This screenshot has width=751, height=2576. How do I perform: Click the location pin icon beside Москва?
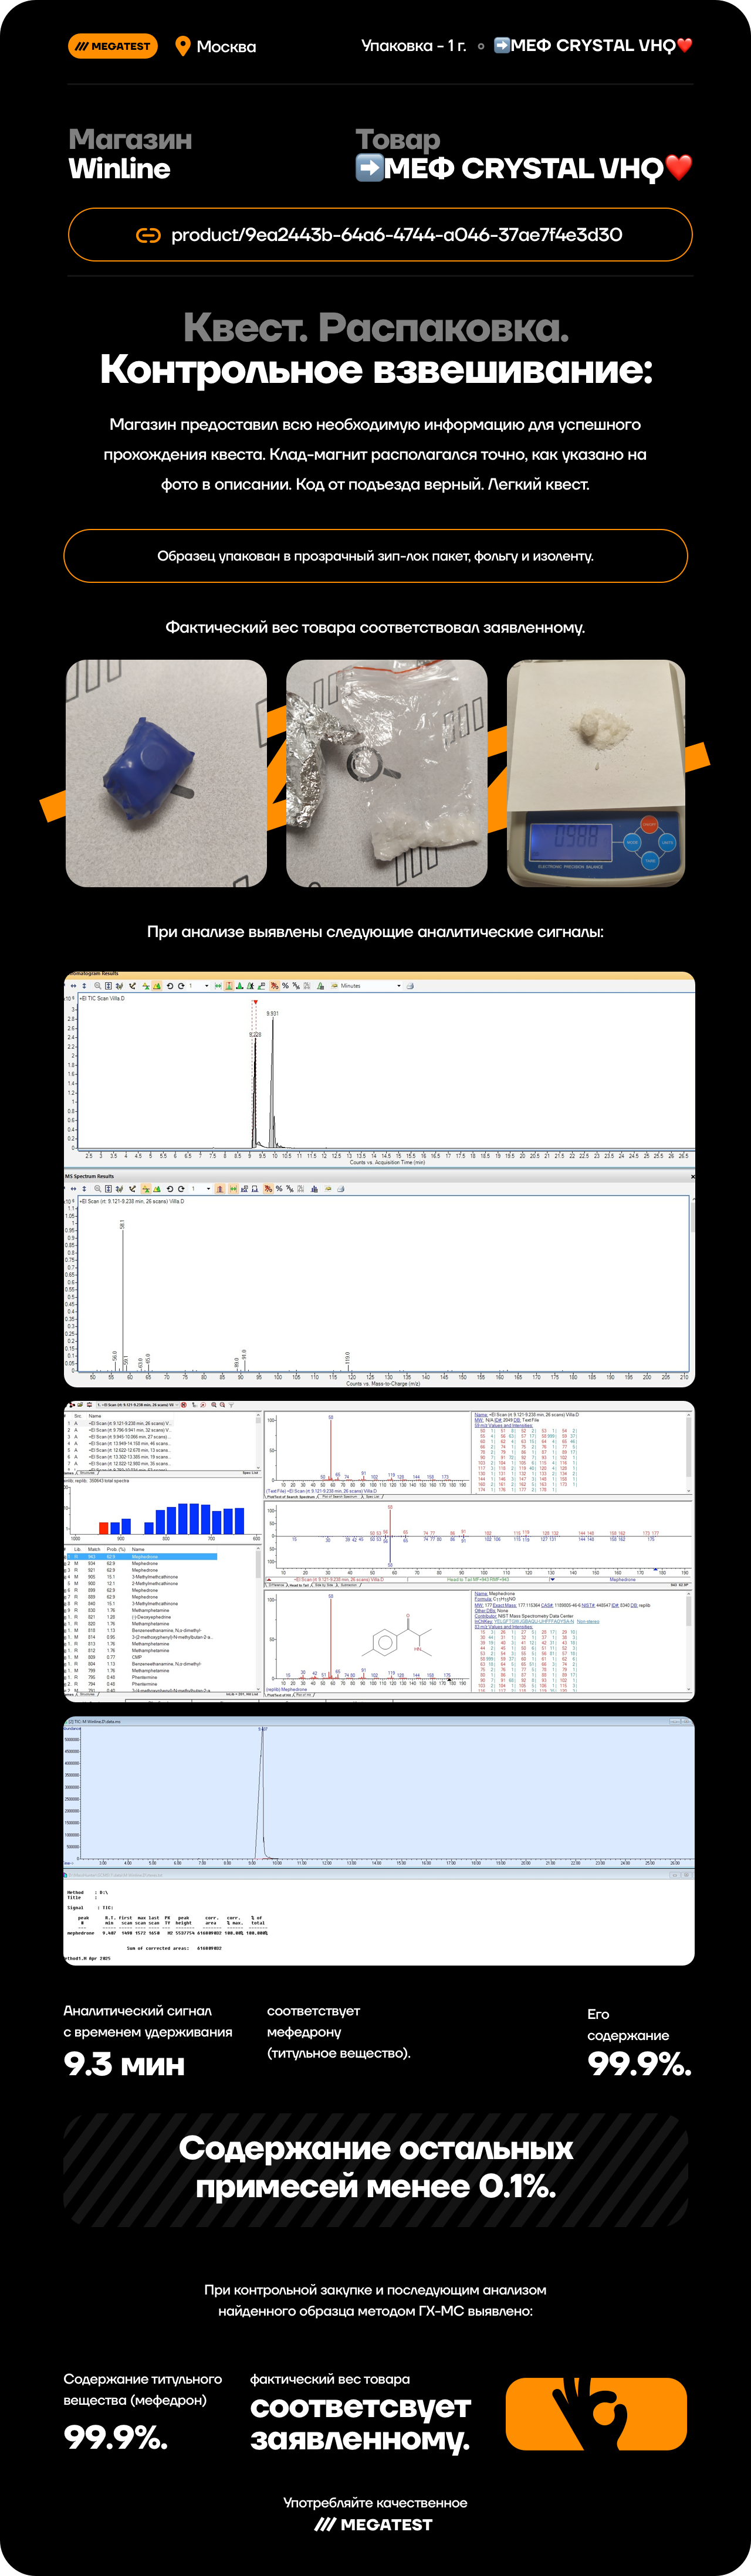point(182,46)
